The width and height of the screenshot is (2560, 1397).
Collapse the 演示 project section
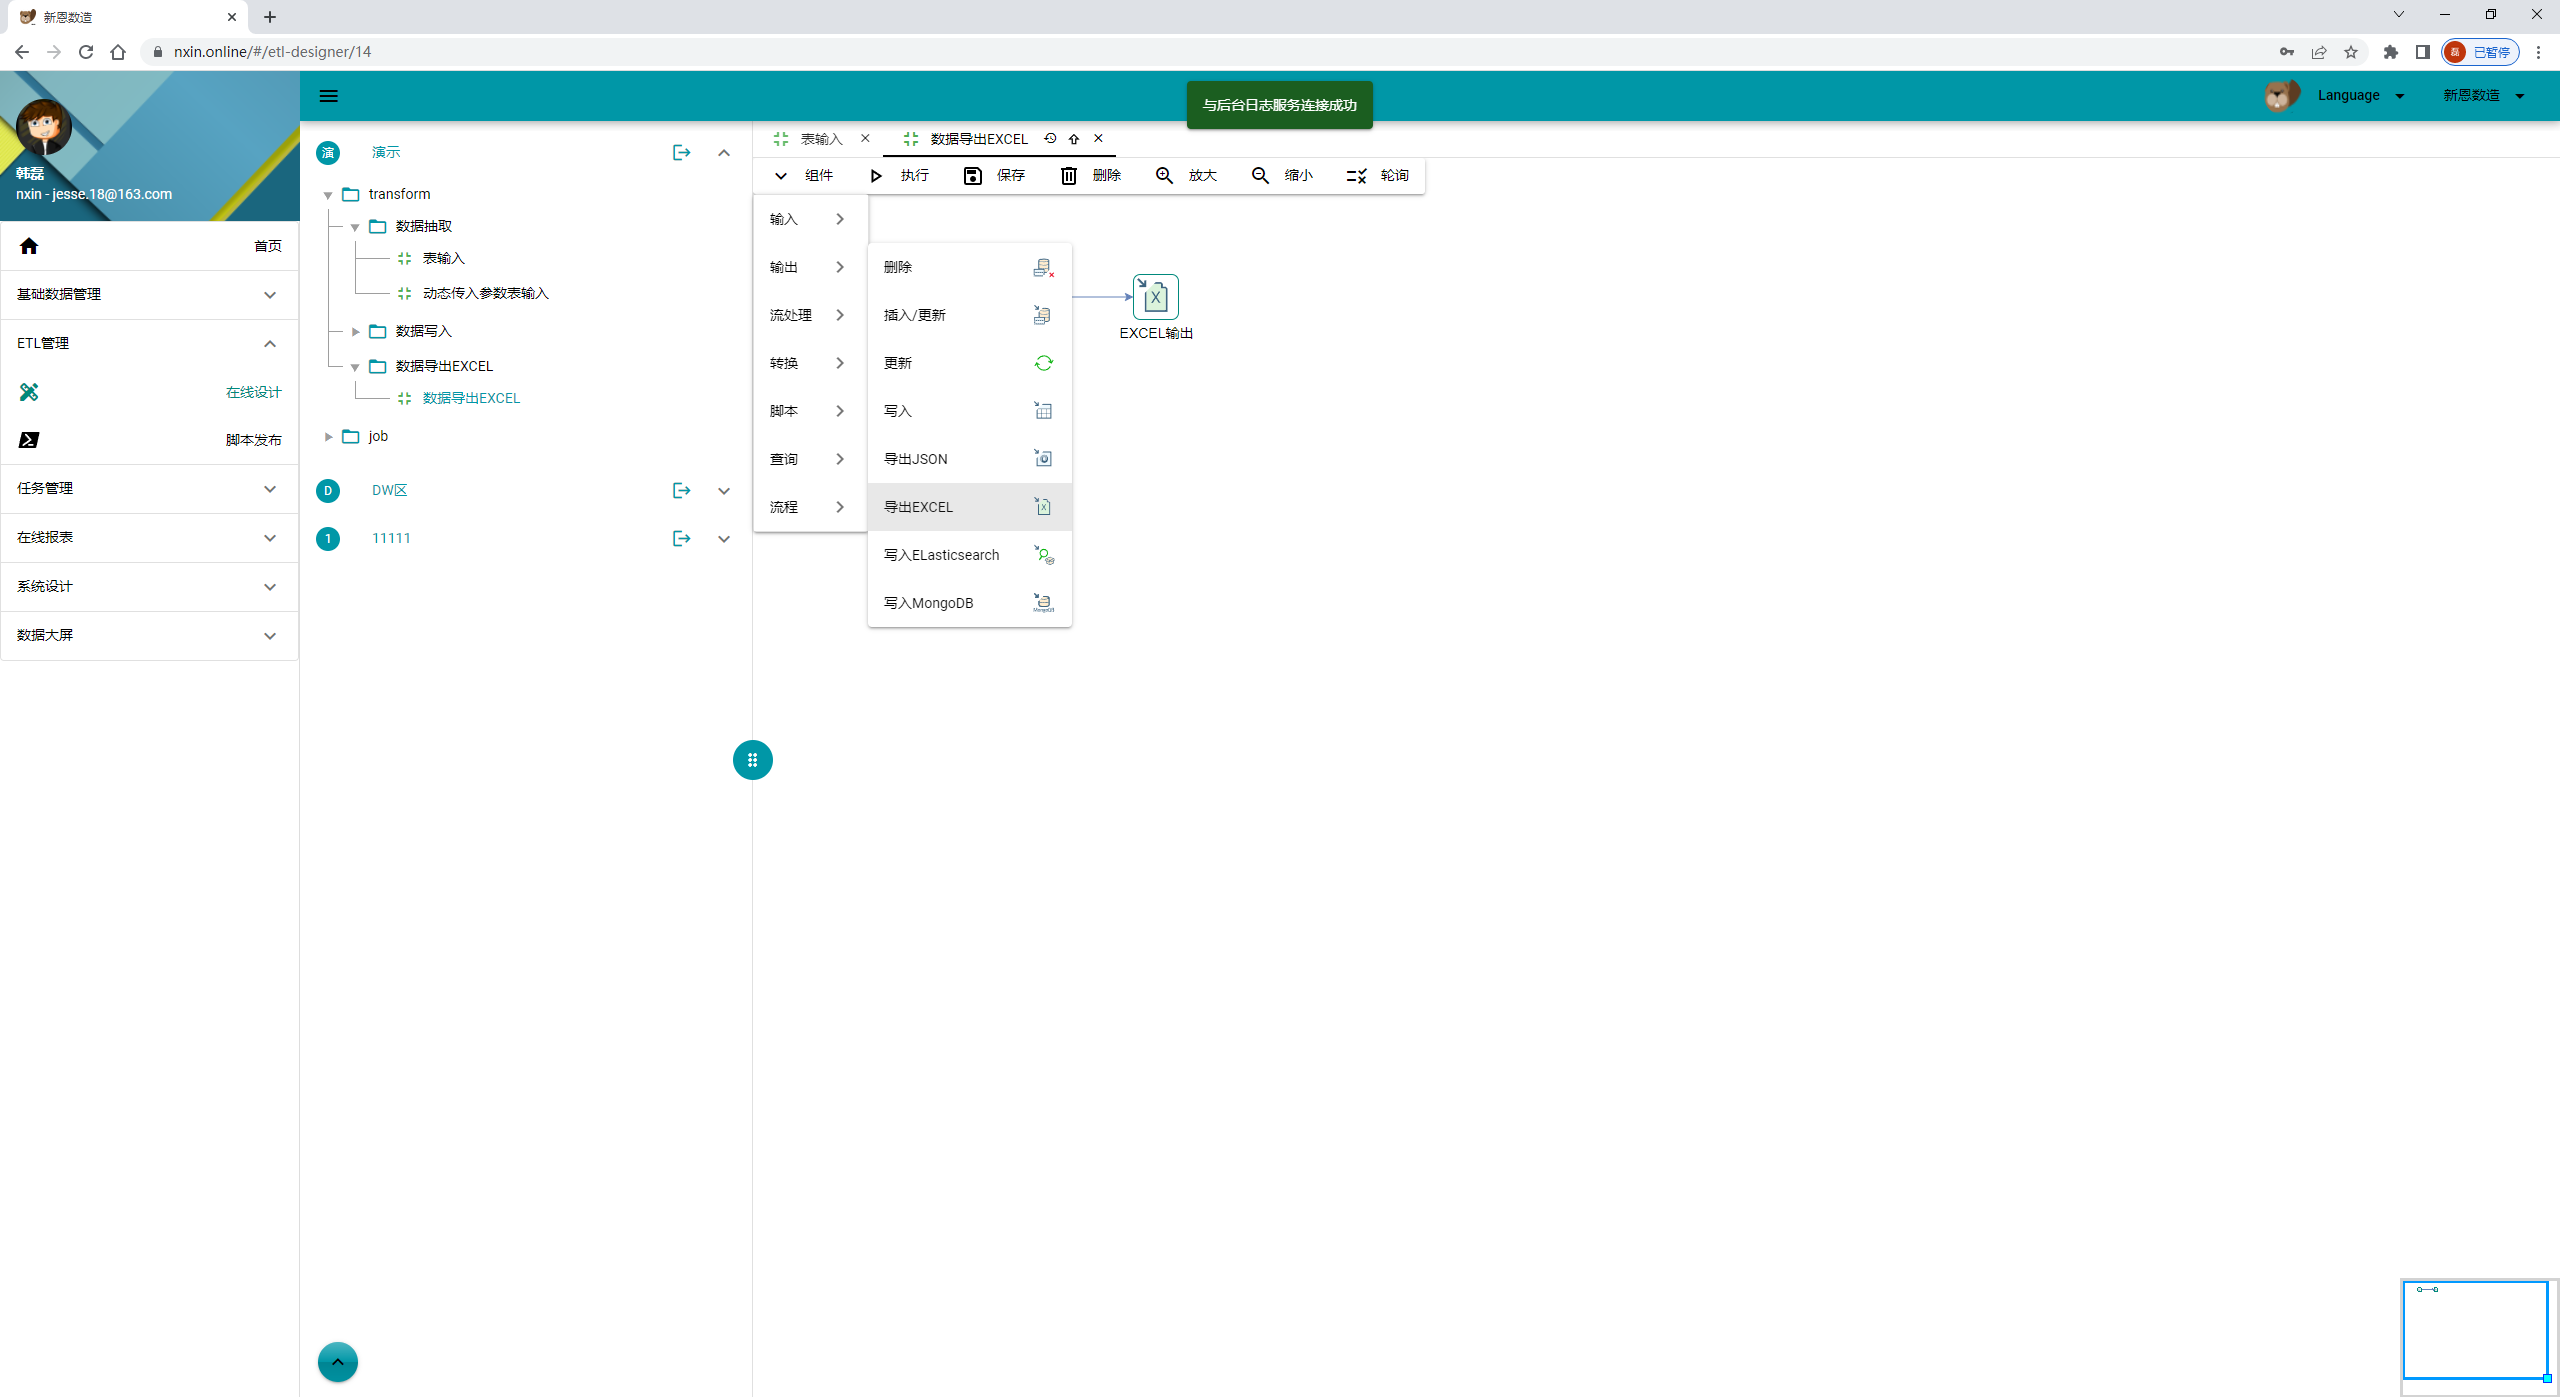pos(724,153)
